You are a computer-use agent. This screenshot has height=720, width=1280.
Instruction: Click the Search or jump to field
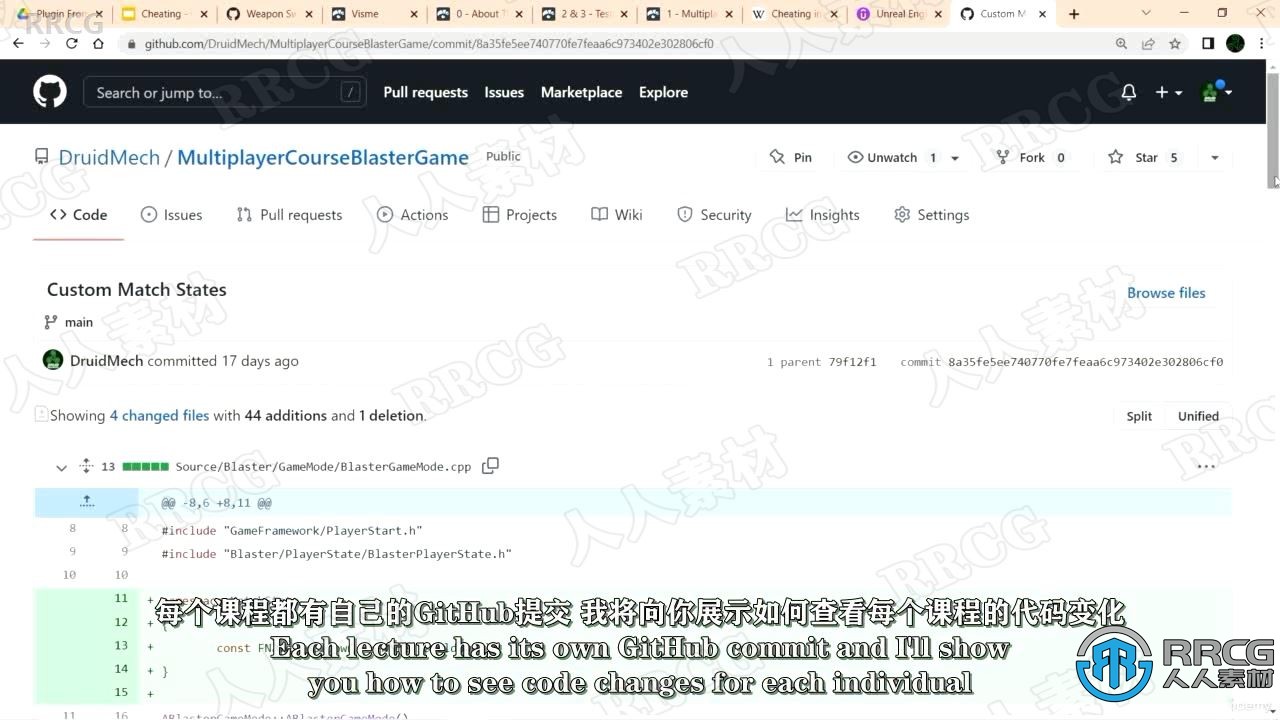pos(223,92)
